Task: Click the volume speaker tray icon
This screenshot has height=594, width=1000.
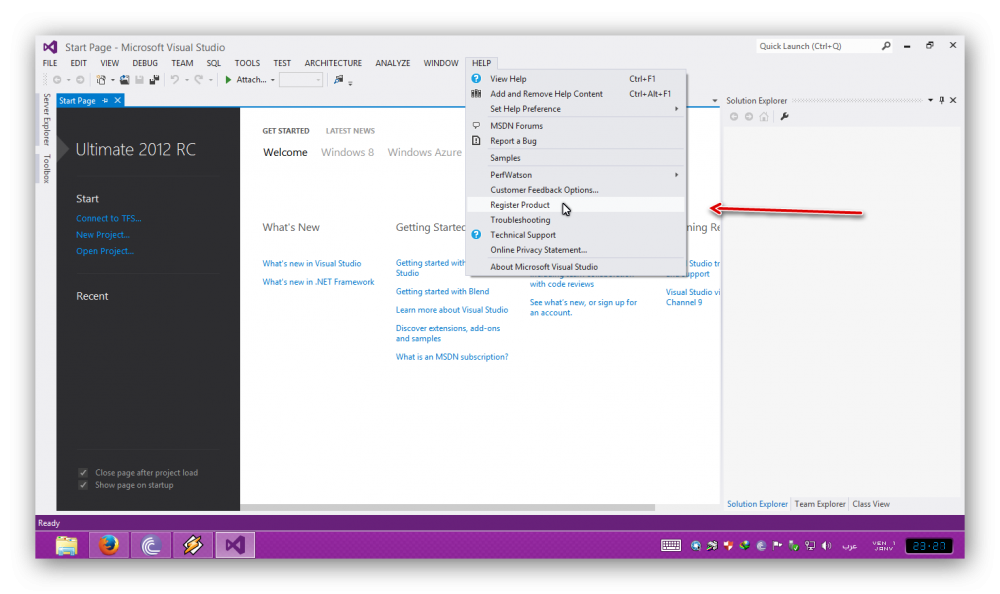Action: (827, 546)
